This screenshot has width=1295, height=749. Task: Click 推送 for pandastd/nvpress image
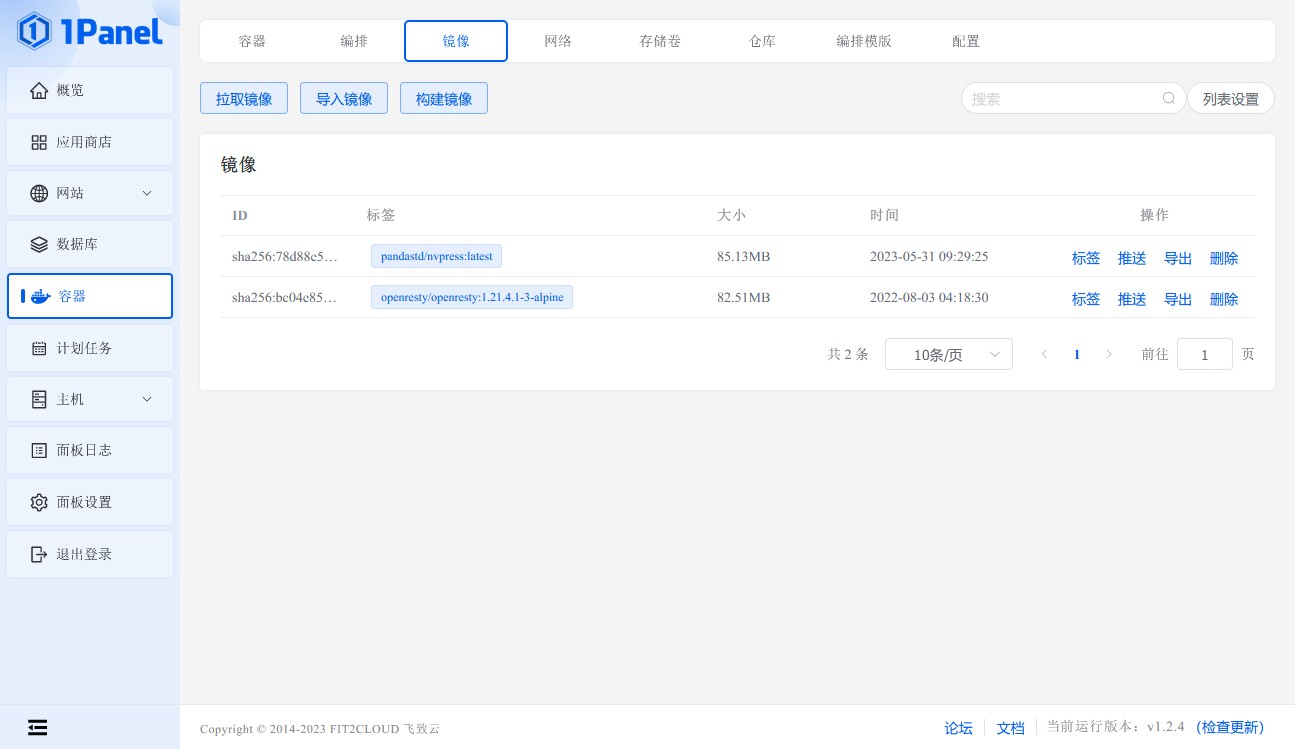[1132, 258]
